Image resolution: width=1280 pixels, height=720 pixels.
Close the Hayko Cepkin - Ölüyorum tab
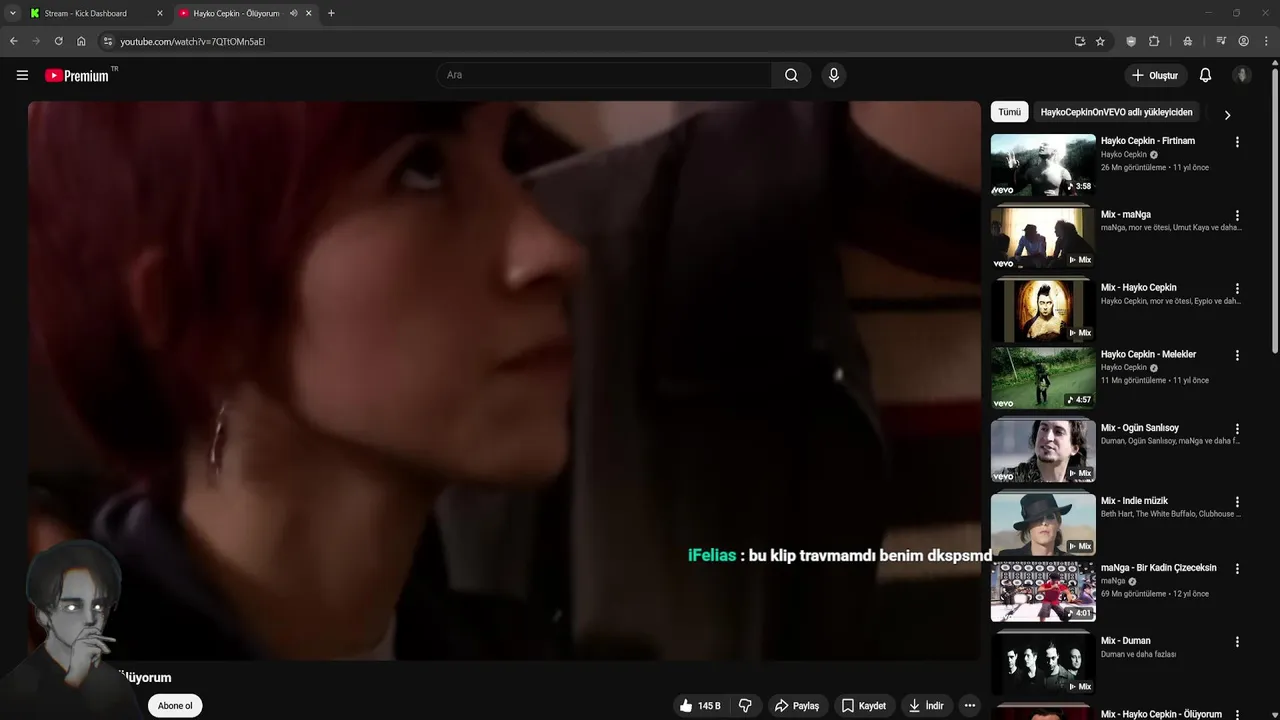[x=308, y=13]
